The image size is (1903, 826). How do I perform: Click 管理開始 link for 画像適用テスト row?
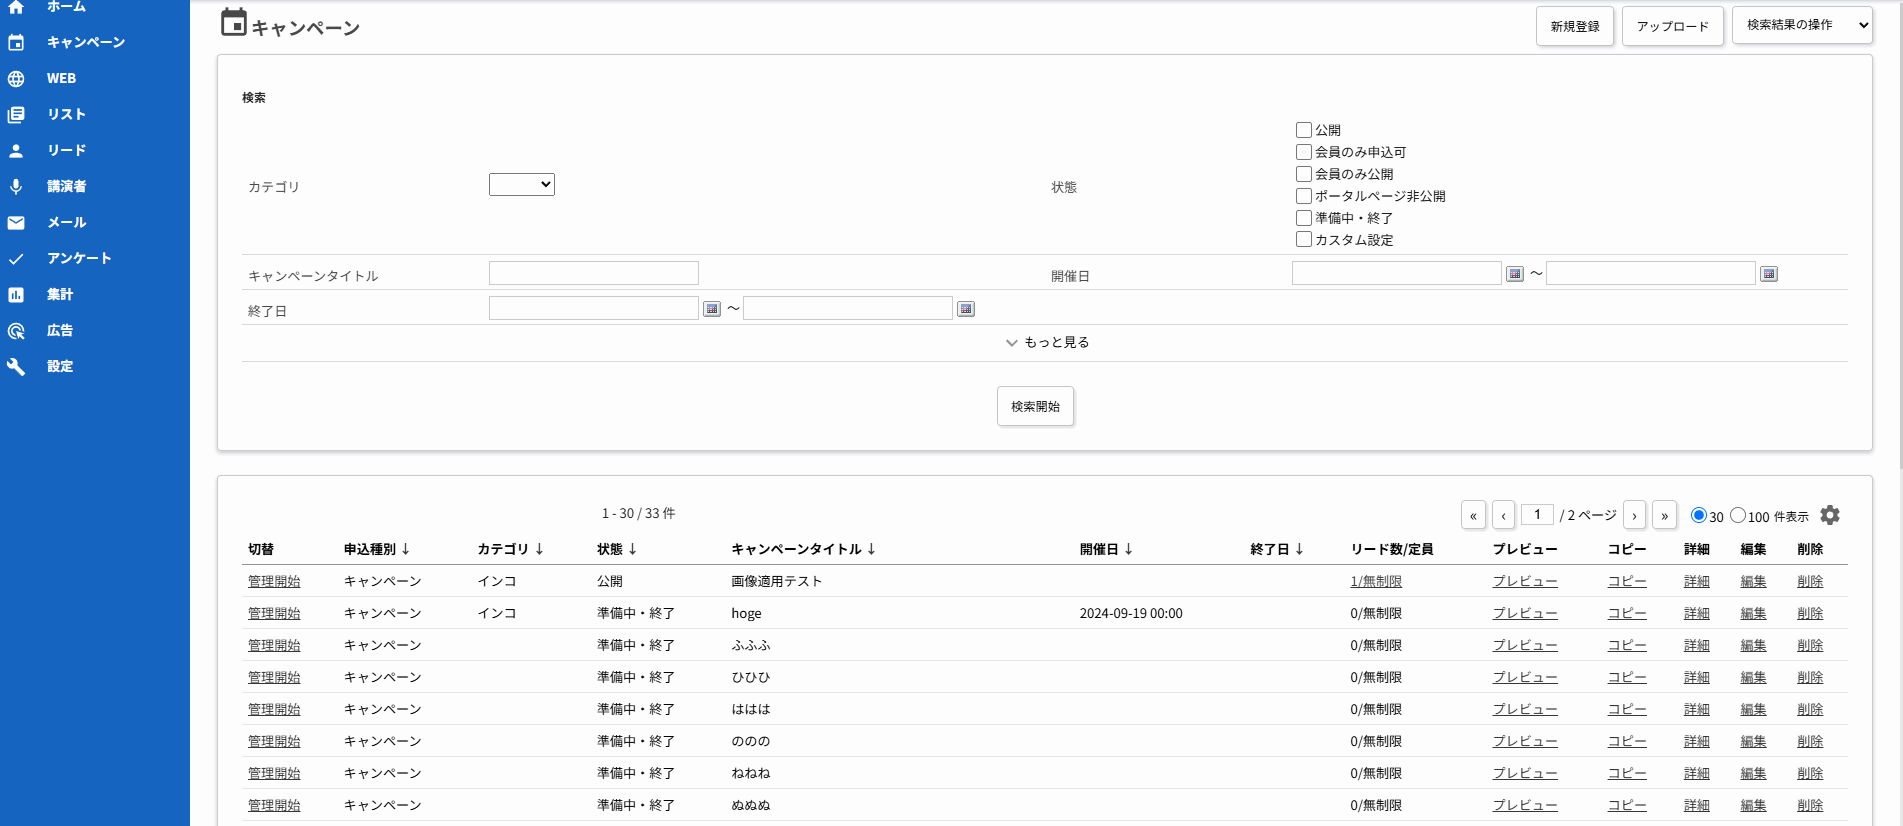click(x=274, y=581)
